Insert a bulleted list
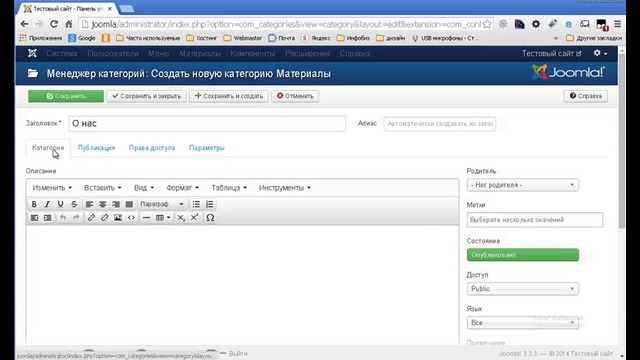 pos(196,204)
